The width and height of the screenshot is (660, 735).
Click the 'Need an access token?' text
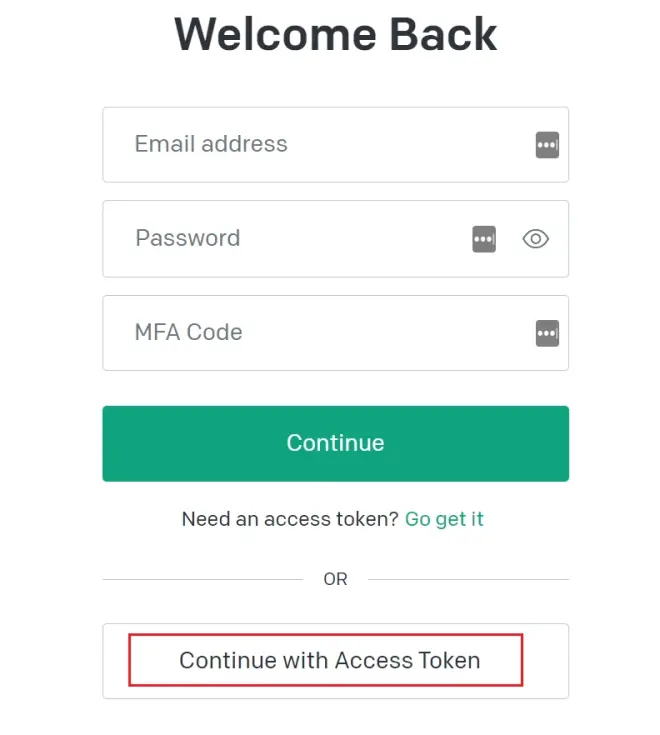click(290, 519)
